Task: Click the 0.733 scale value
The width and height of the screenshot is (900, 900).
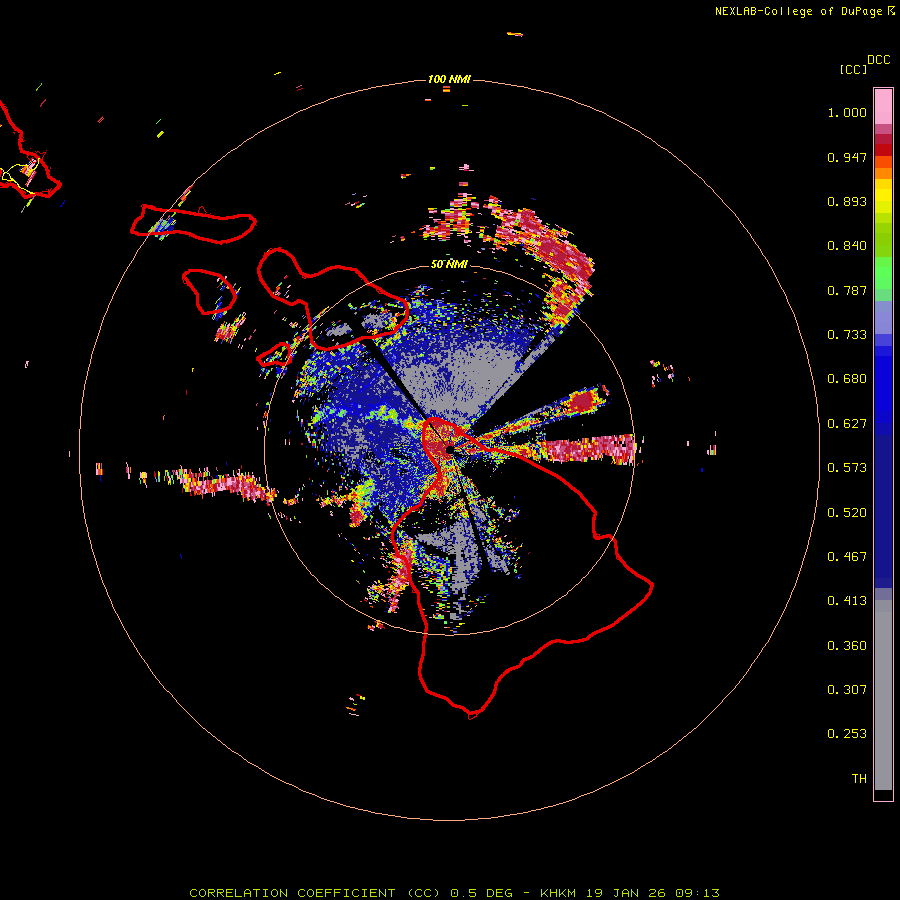Action: click(847, 335)
